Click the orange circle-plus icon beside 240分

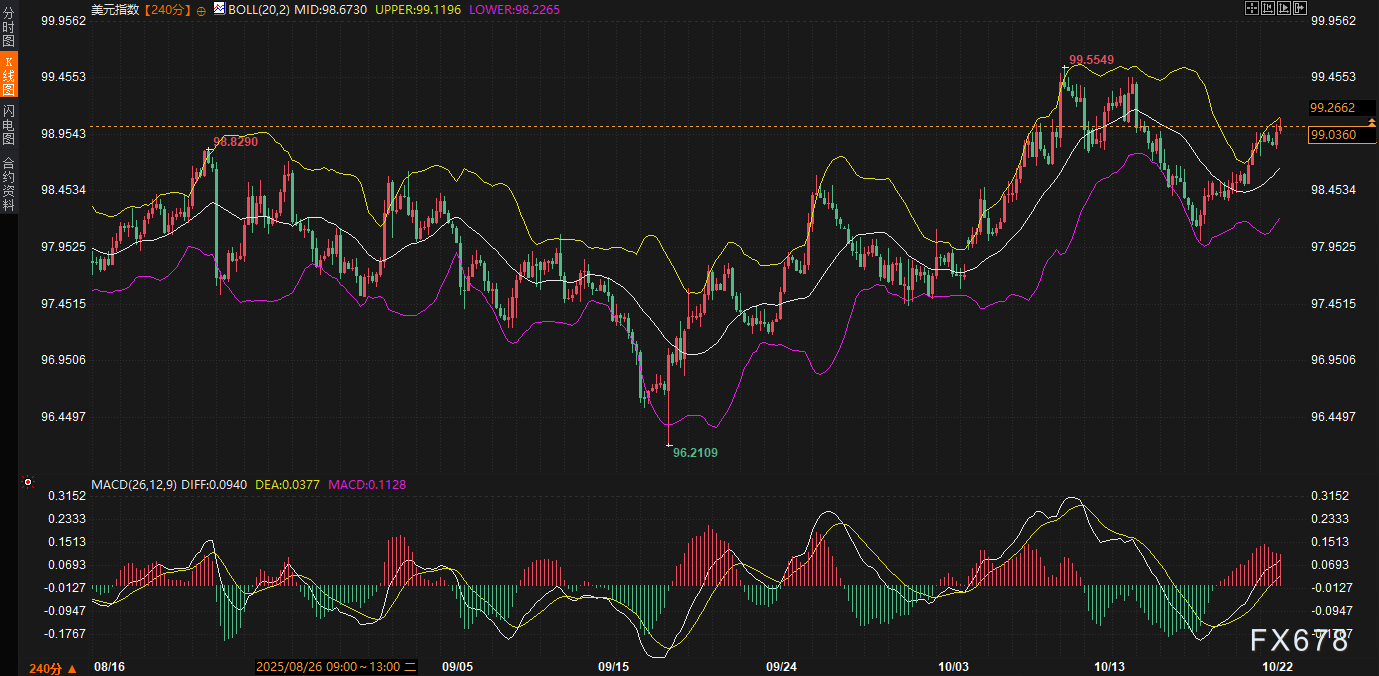[201, 9]
